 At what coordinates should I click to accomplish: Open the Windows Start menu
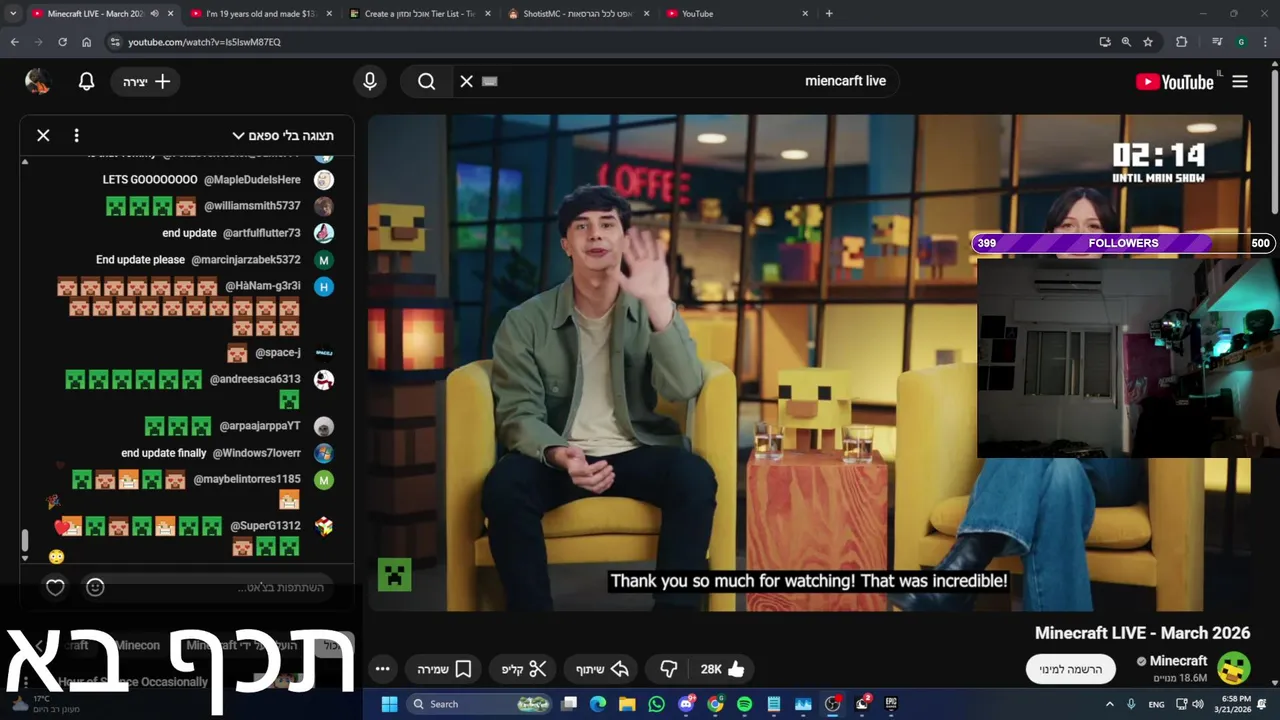pos(389,704)
